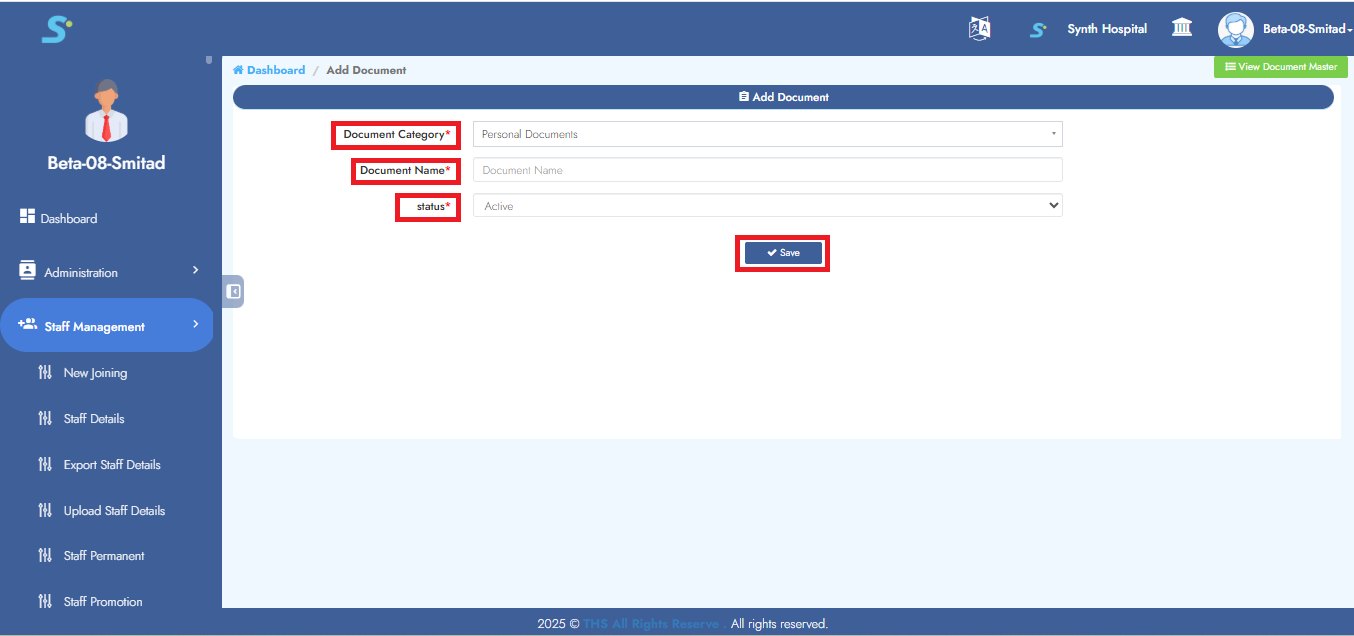1354x636 pixels.
Task: Click the bank building icon in header
Action: [x=1181, y=28]
